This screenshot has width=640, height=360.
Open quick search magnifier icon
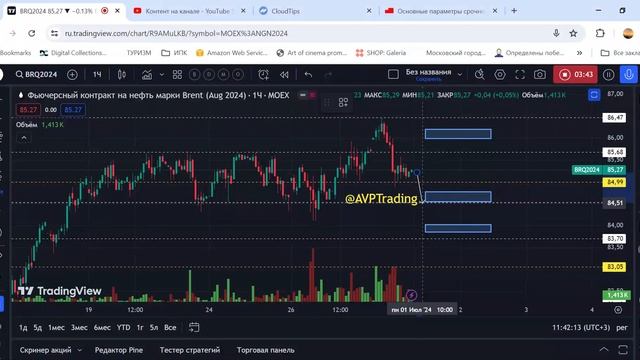[480, 74]
